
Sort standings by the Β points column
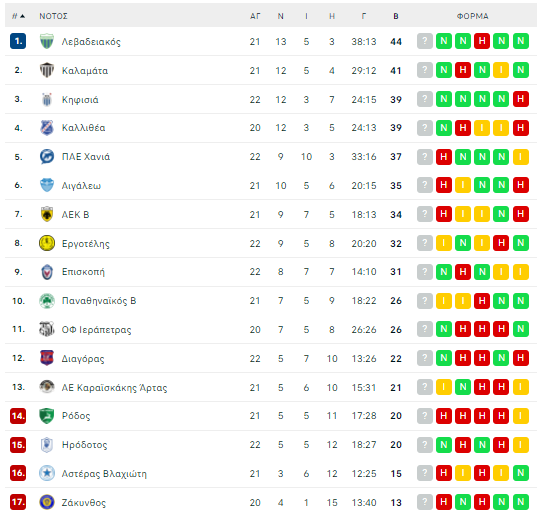396,16
